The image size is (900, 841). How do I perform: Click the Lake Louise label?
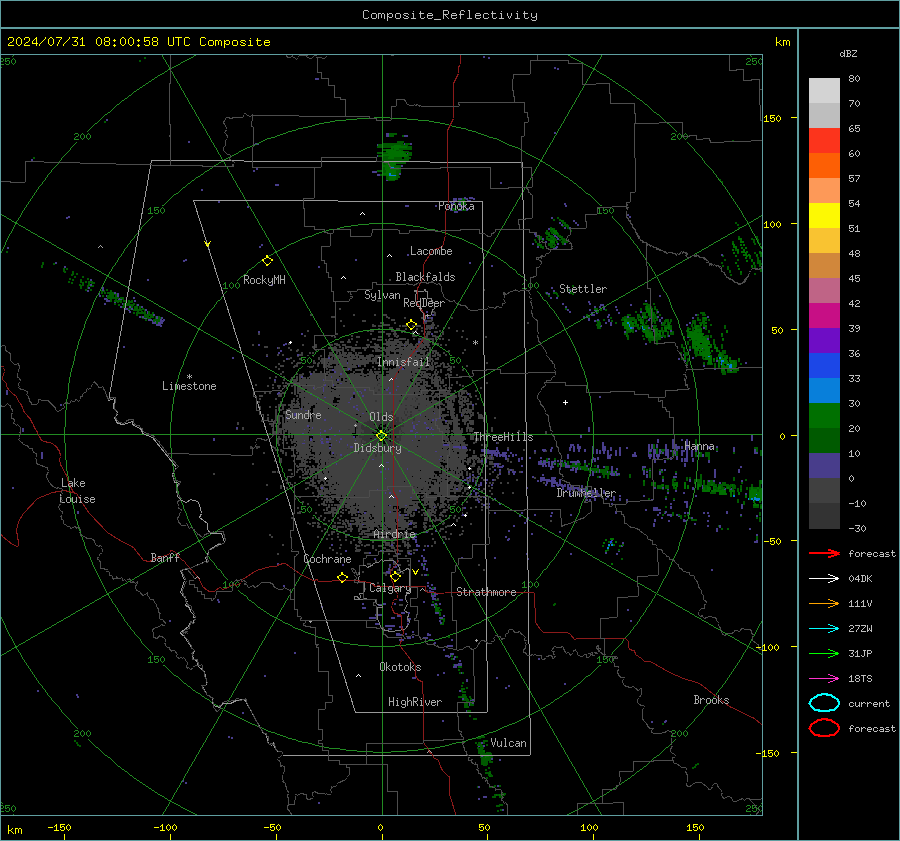click(77, 491)
